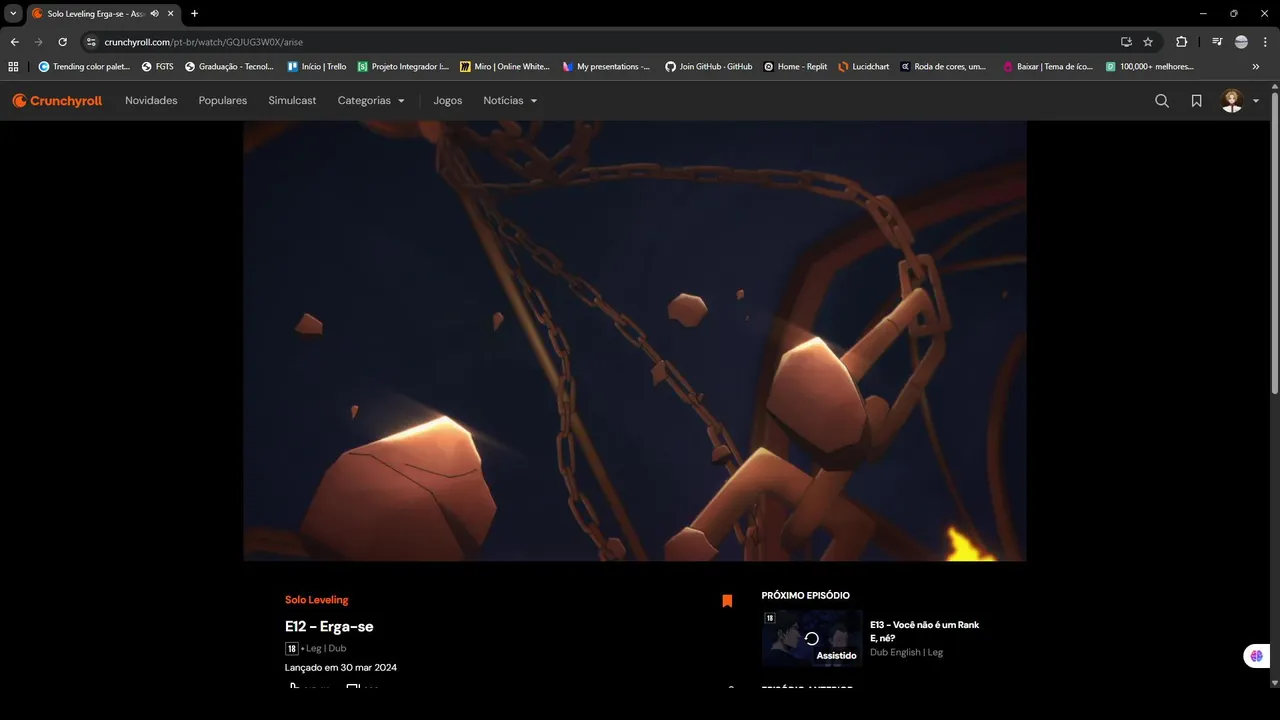
Task: Open the Chrome three-dot menu
Action: coord(1265,42)
